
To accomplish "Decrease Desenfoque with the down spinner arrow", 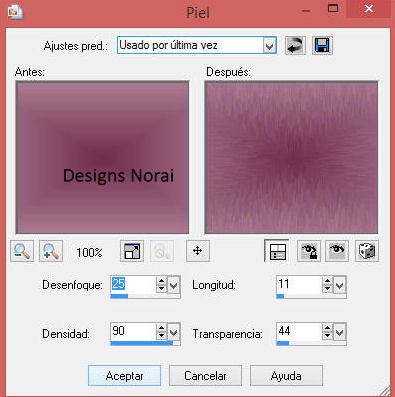I will [x=162, y=289].
